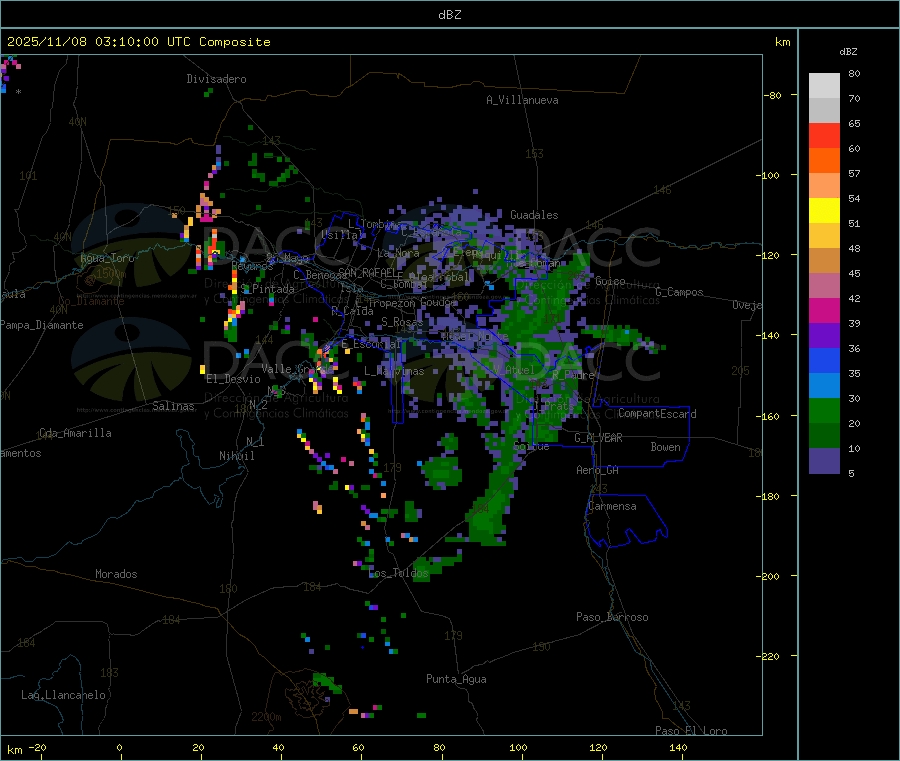This screenshot has height=761, width=900.
Task: Click the dBZ heading above the color scale
Action: coord(848,52)
